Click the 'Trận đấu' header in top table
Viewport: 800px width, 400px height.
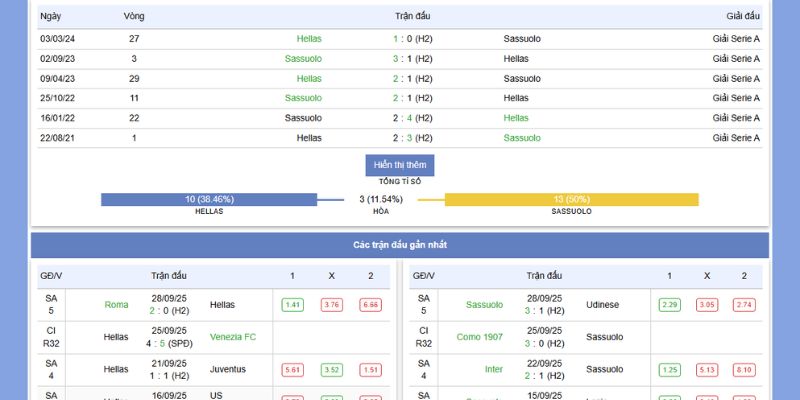point(412,17)
